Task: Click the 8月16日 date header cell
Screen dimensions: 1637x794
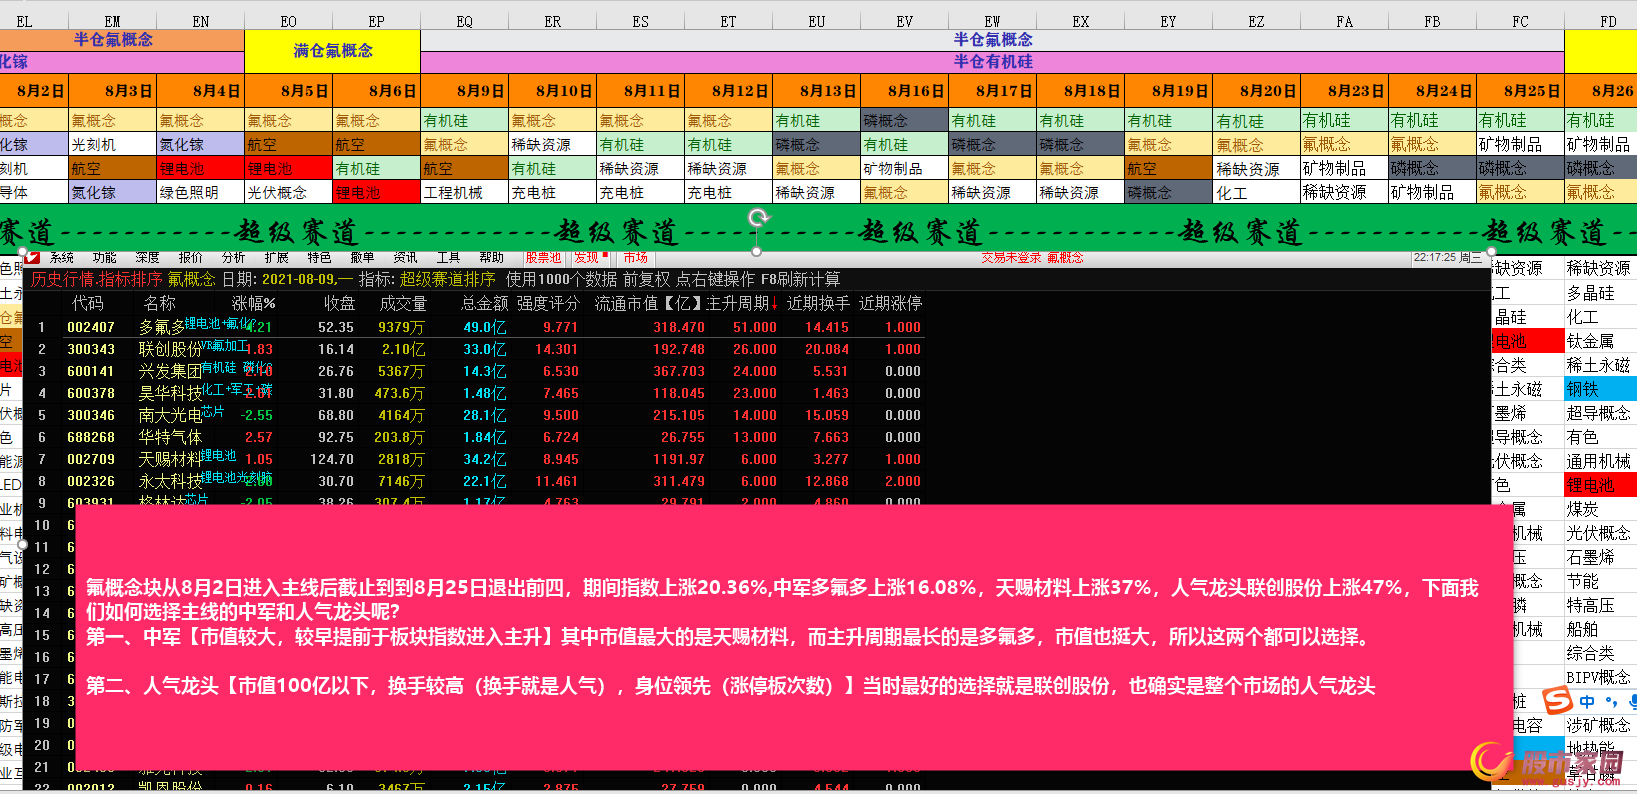Action: coord(904,91)
